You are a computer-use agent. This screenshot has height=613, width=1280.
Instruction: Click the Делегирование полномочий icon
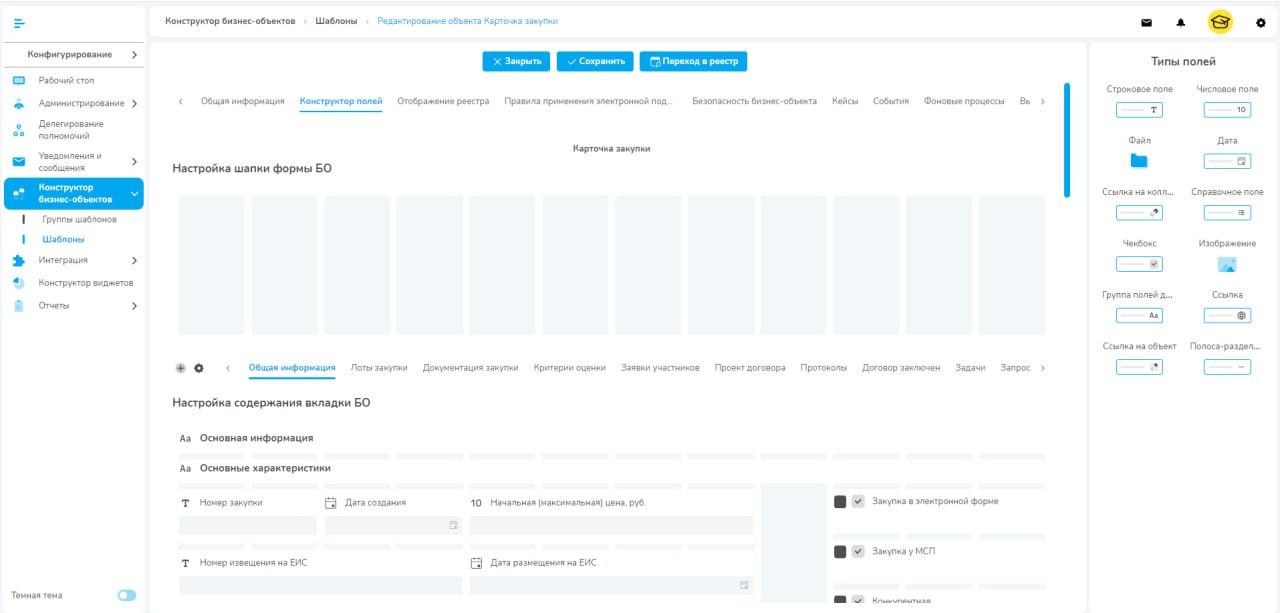[x=18, y=130]
